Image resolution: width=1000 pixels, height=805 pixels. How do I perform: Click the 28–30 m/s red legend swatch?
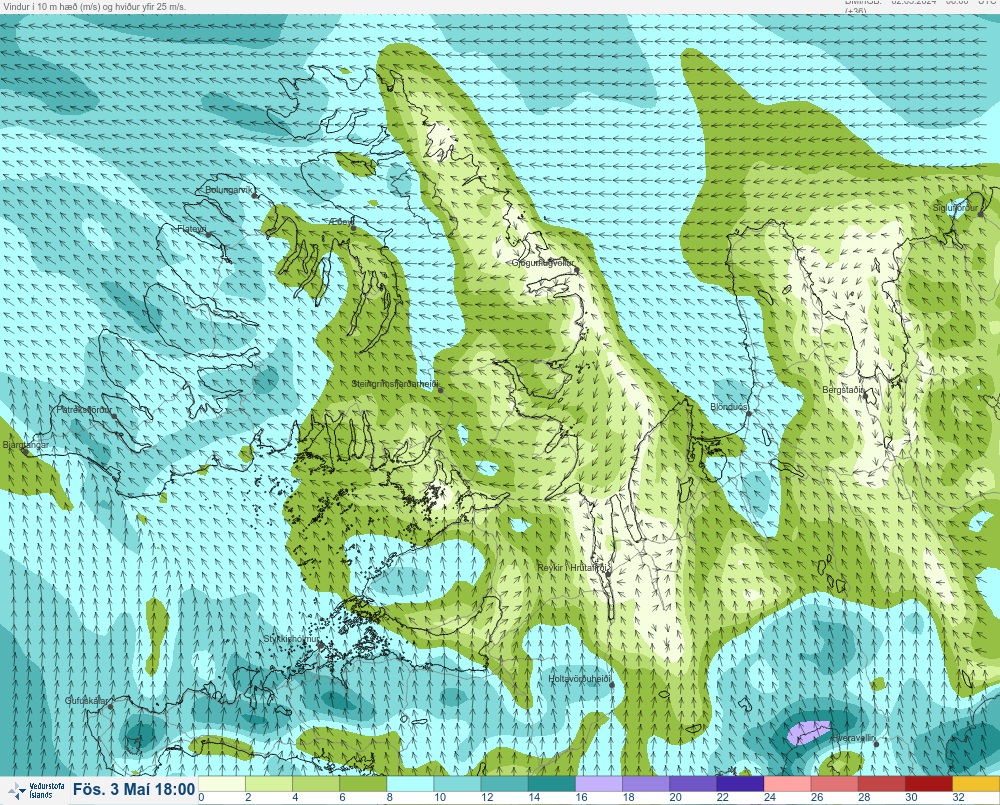(882, 784)
